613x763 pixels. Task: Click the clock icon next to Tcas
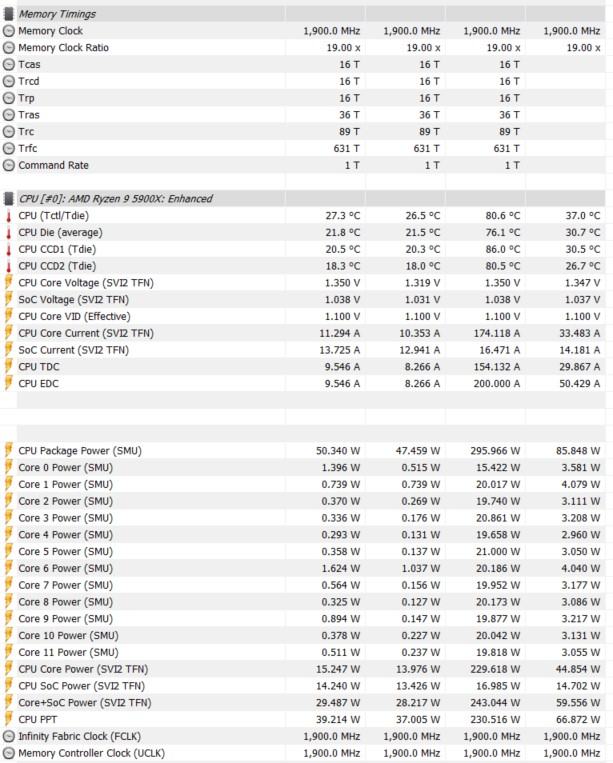[9, 65]
